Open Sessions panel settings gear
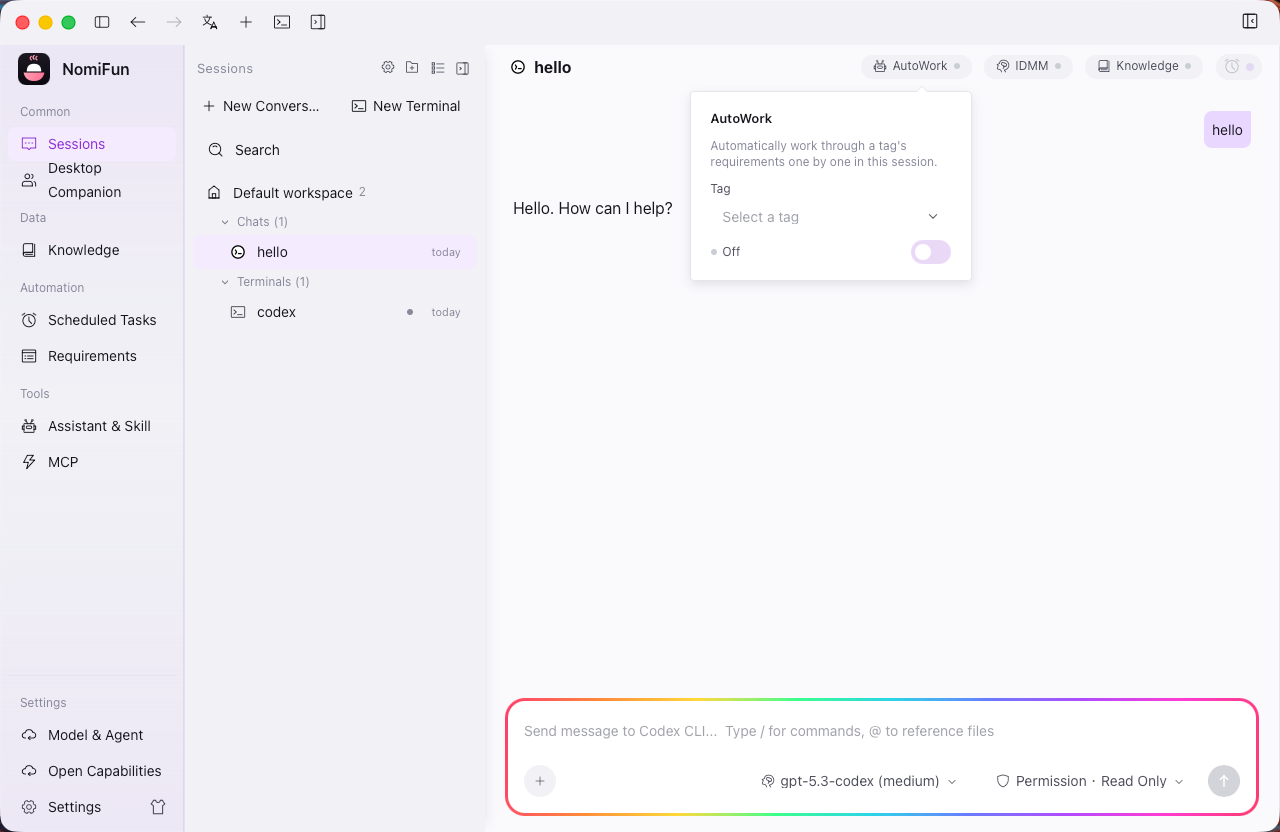This screenshot has width=1280, height=832. click(x=388, y=68)
